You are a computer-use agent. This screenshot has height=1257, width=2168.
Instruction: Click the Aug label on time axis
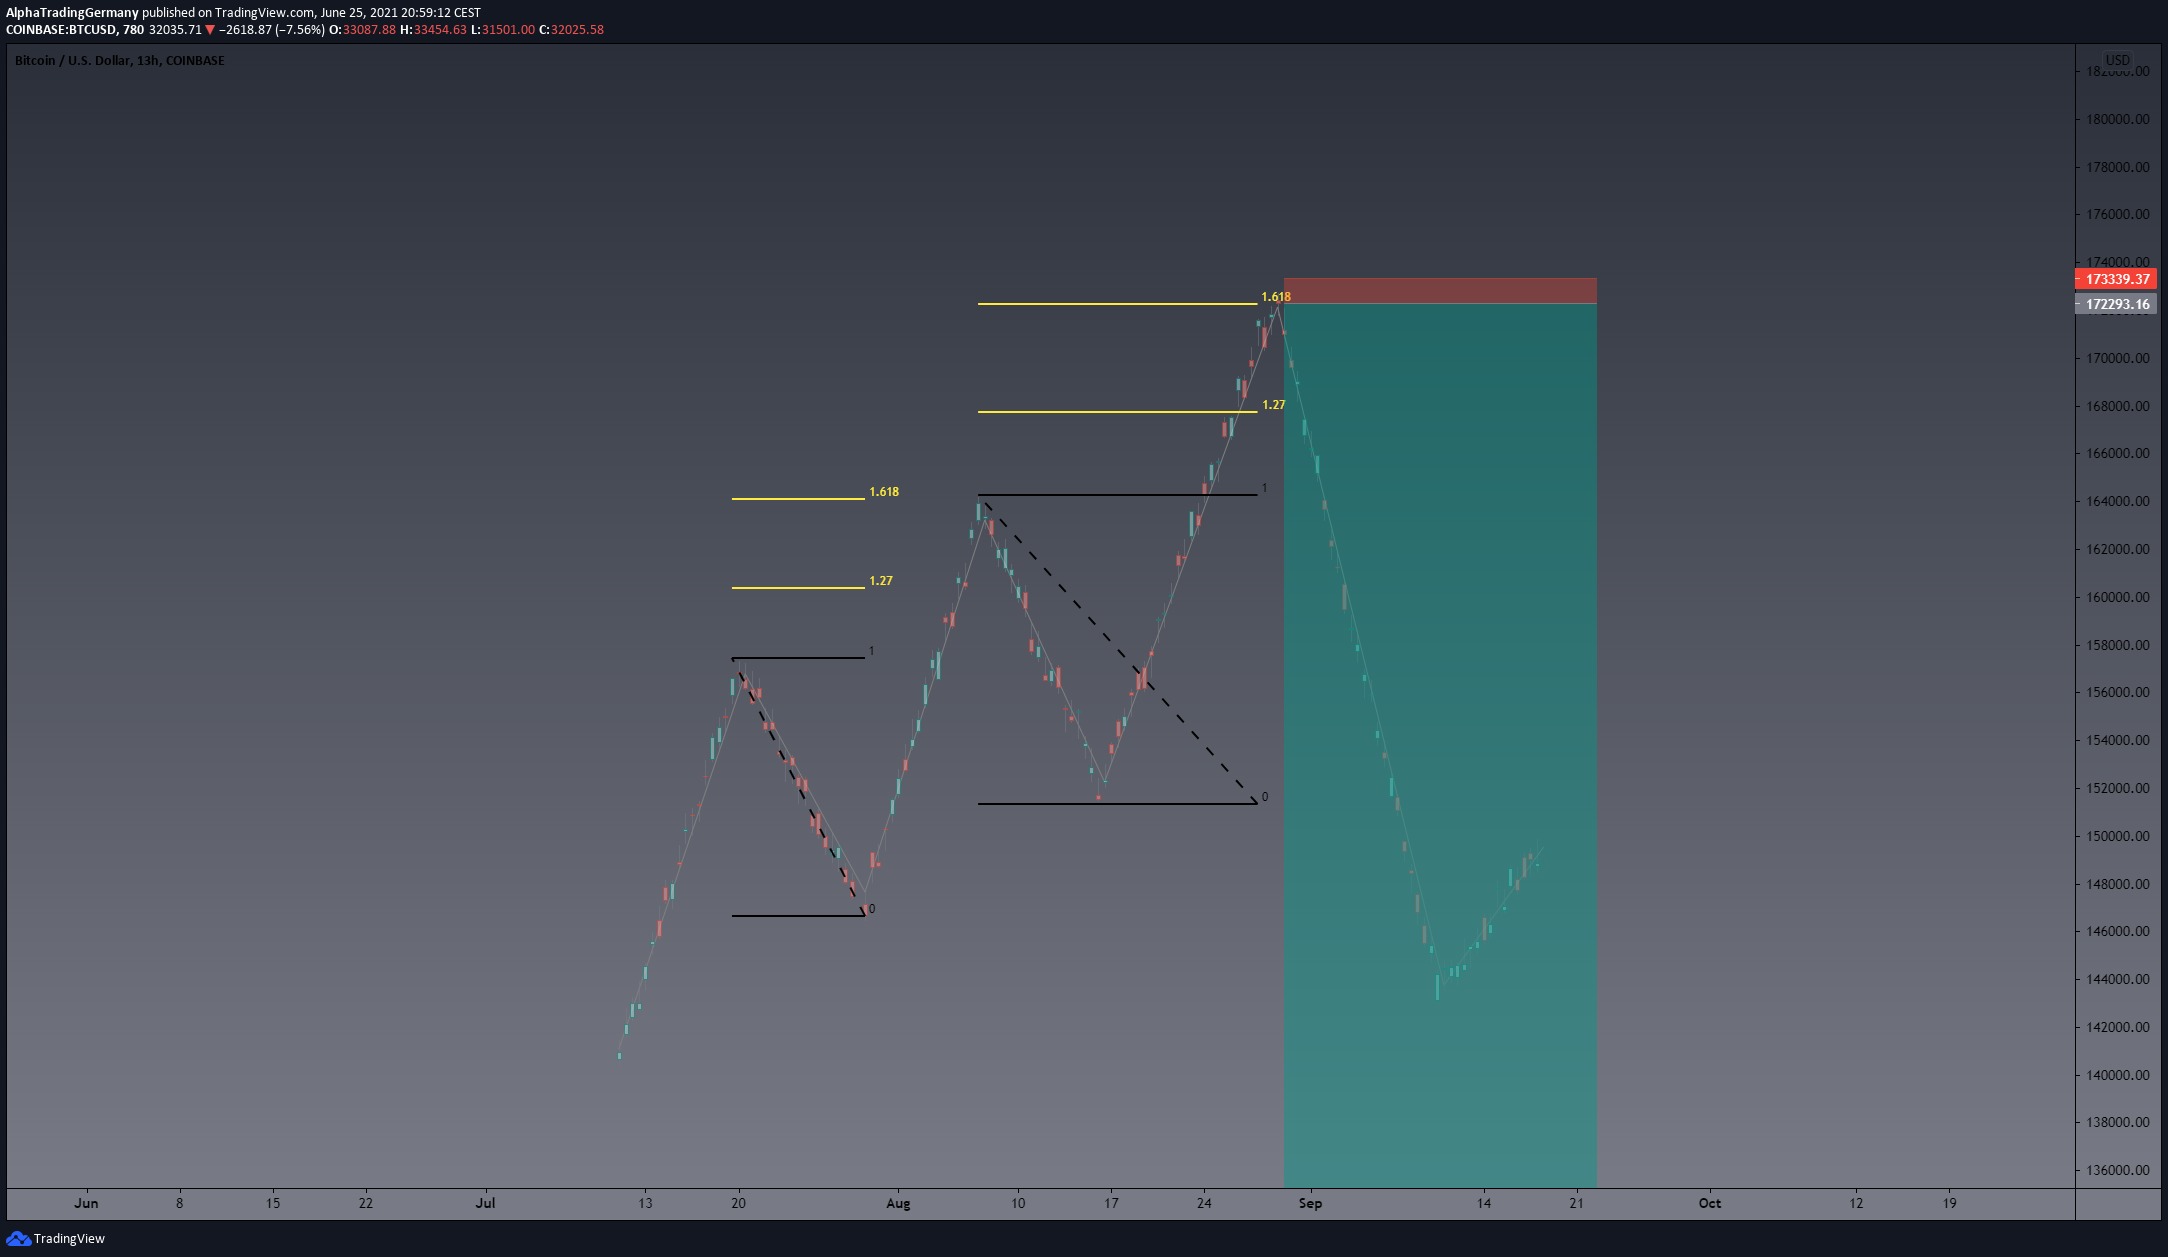(898, 1203)
